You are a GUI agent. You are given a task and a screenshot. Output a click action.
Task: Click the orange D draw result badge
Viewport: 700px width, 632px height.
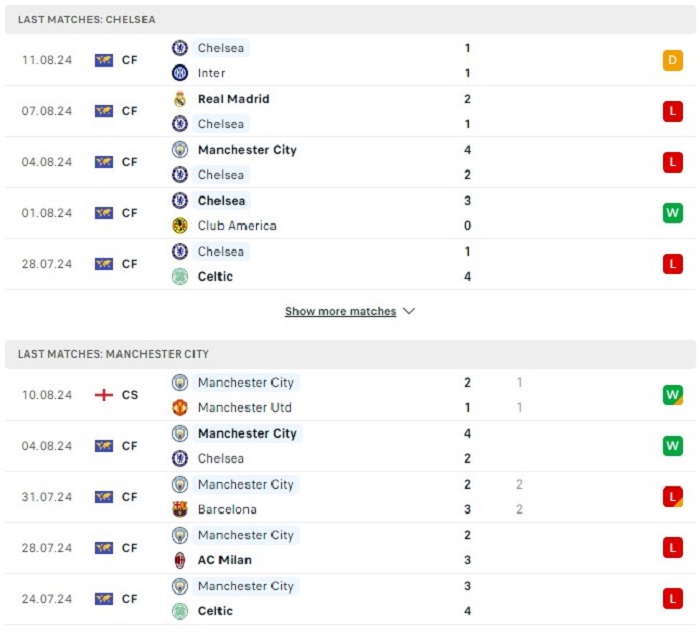[672, 60]
